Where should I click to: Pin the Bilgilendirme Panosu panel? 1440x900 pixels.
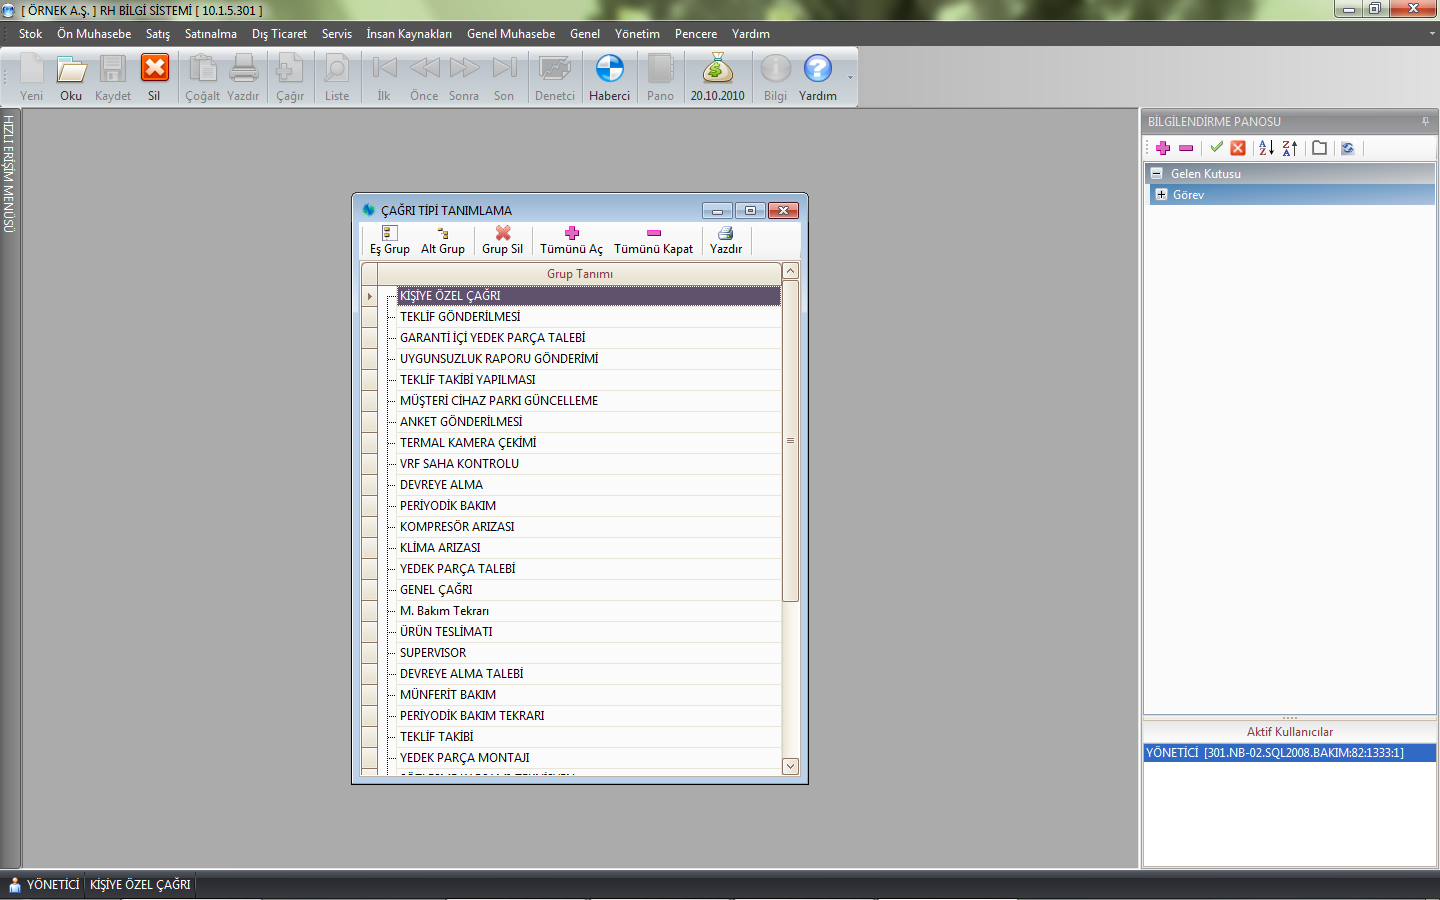(x=1425, y=122)
